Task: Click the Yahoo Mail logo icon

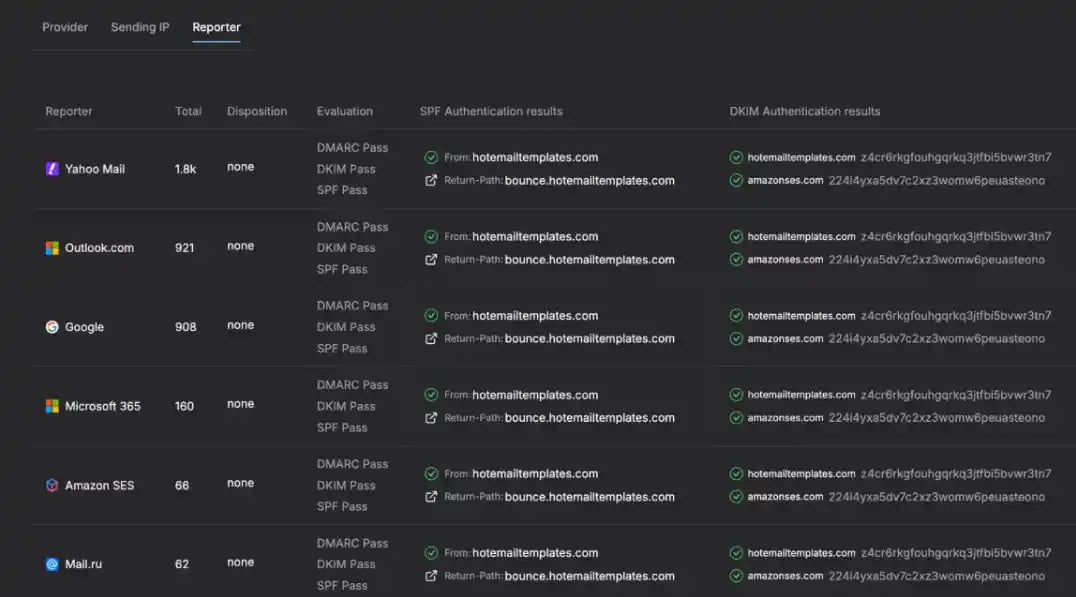Action: pos(52,169)
